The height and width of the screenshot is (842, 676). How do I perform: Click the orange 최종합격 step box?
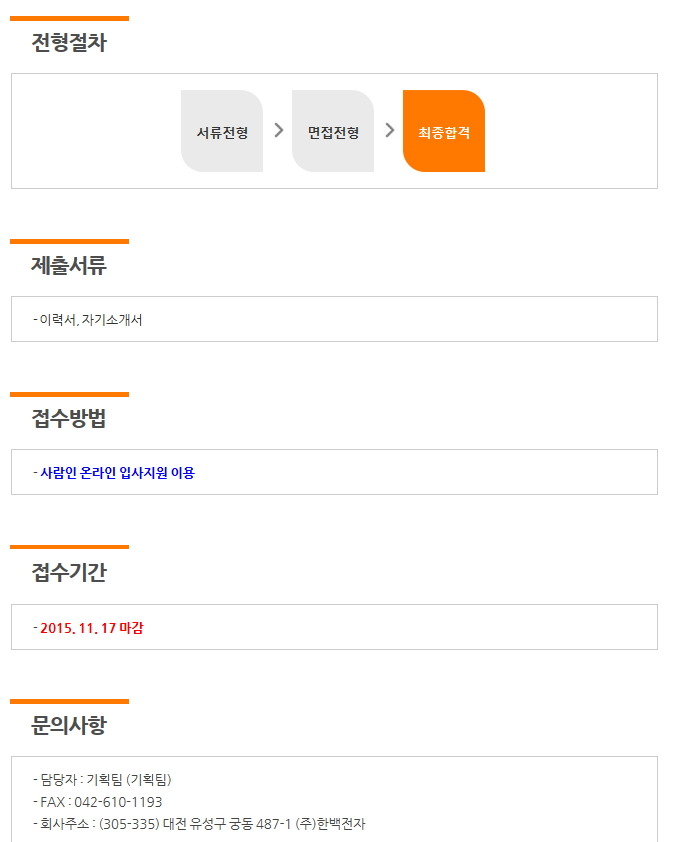coord(444,131)
